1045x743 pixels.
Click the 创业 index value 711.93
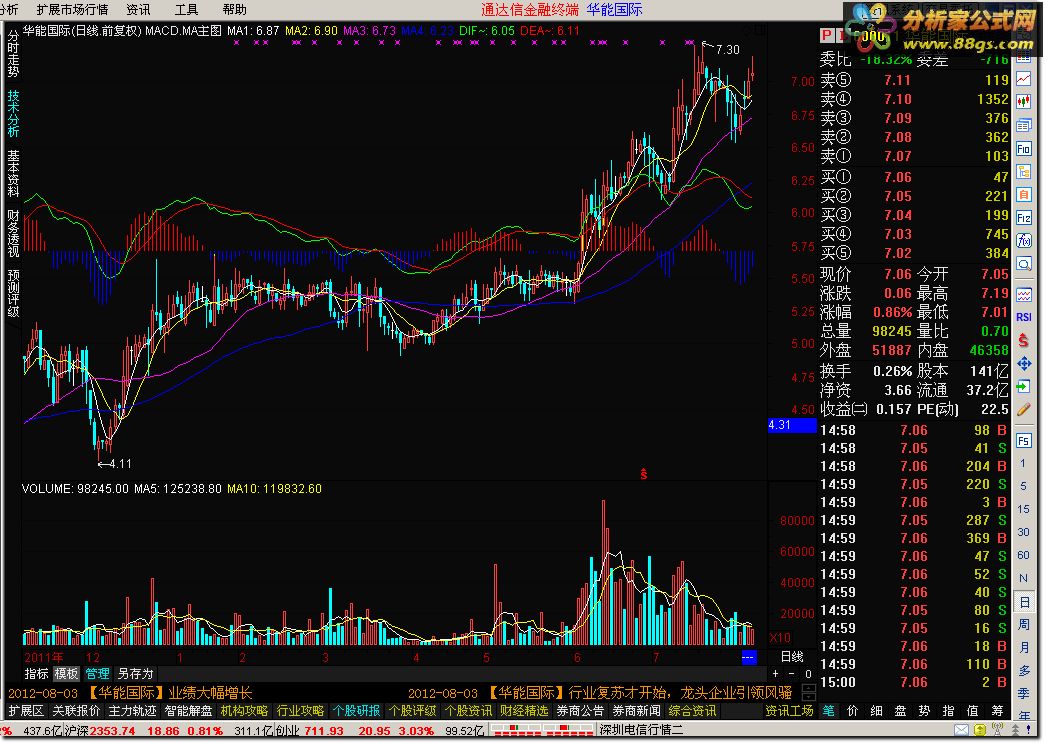click(324, 731)
